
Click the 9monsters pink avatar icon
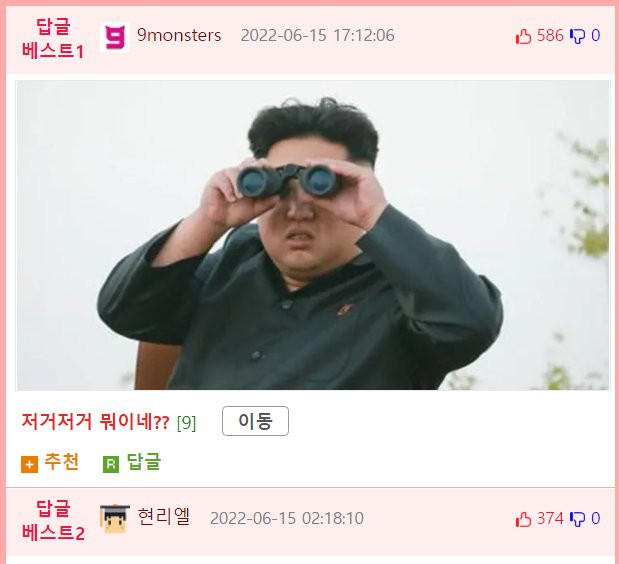[114, 37]
